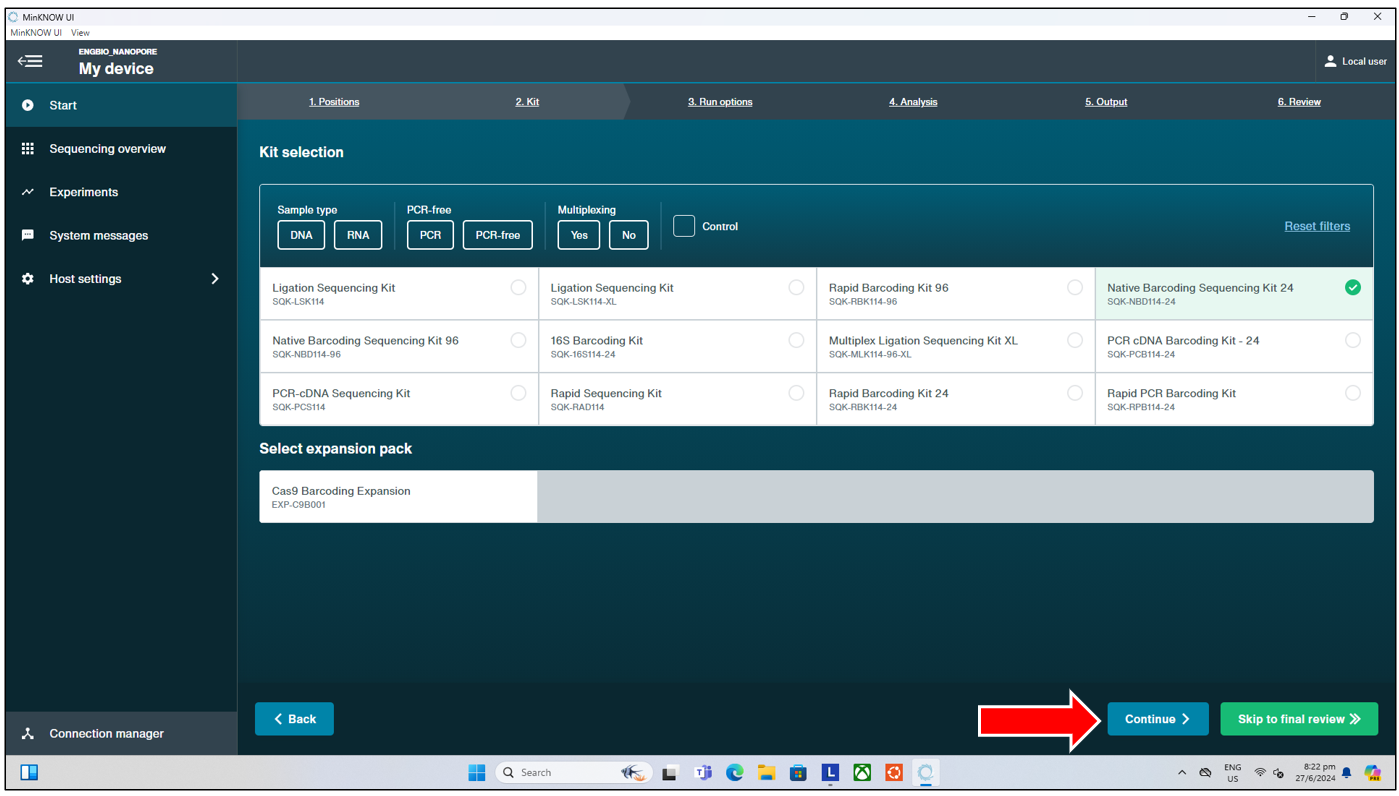Select the 2. Kit step tab
Viewport: 1399px width, 796px height.
(x=527, y=102)
